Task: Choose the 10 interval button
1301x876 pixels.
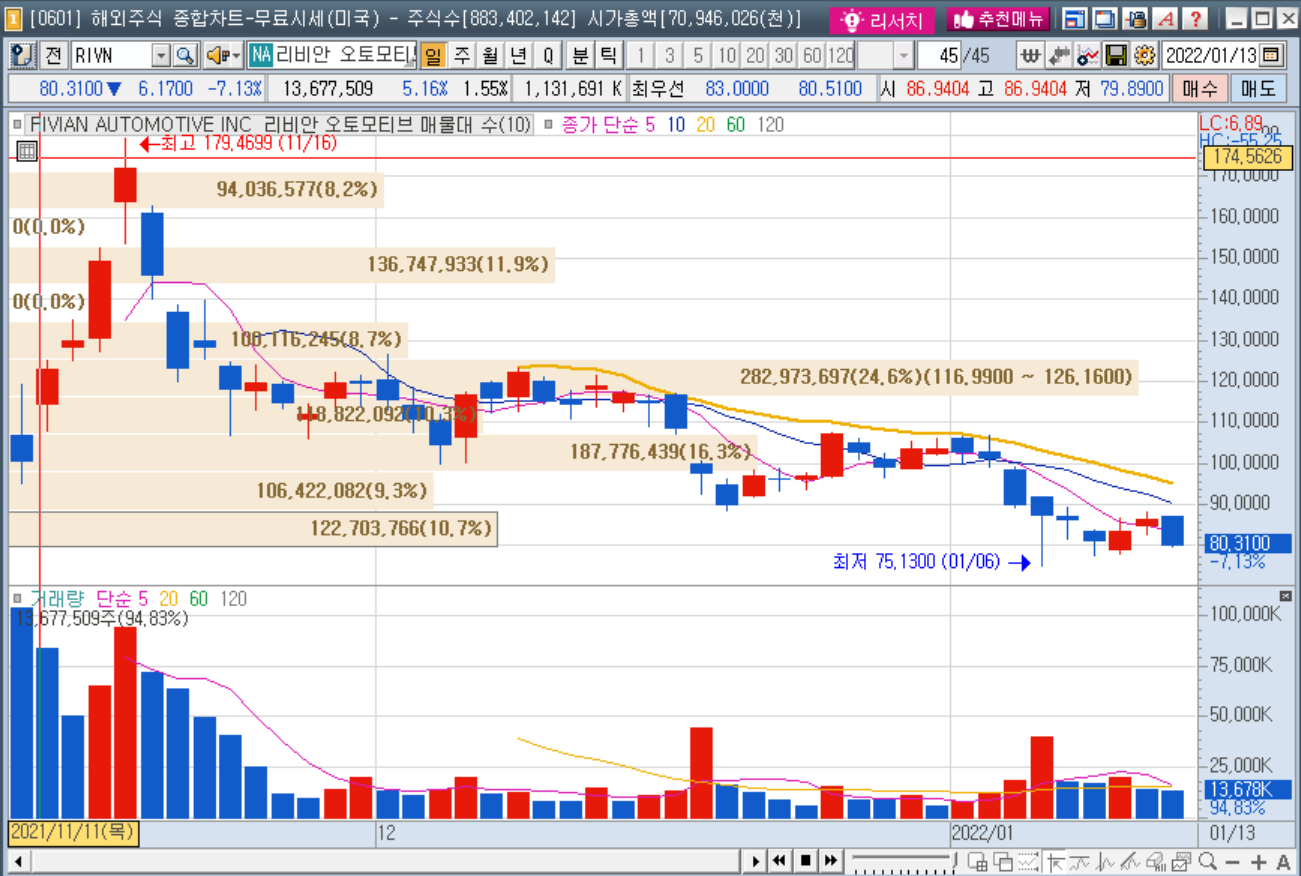Action: pyautogui.click(x=727, y=55)
